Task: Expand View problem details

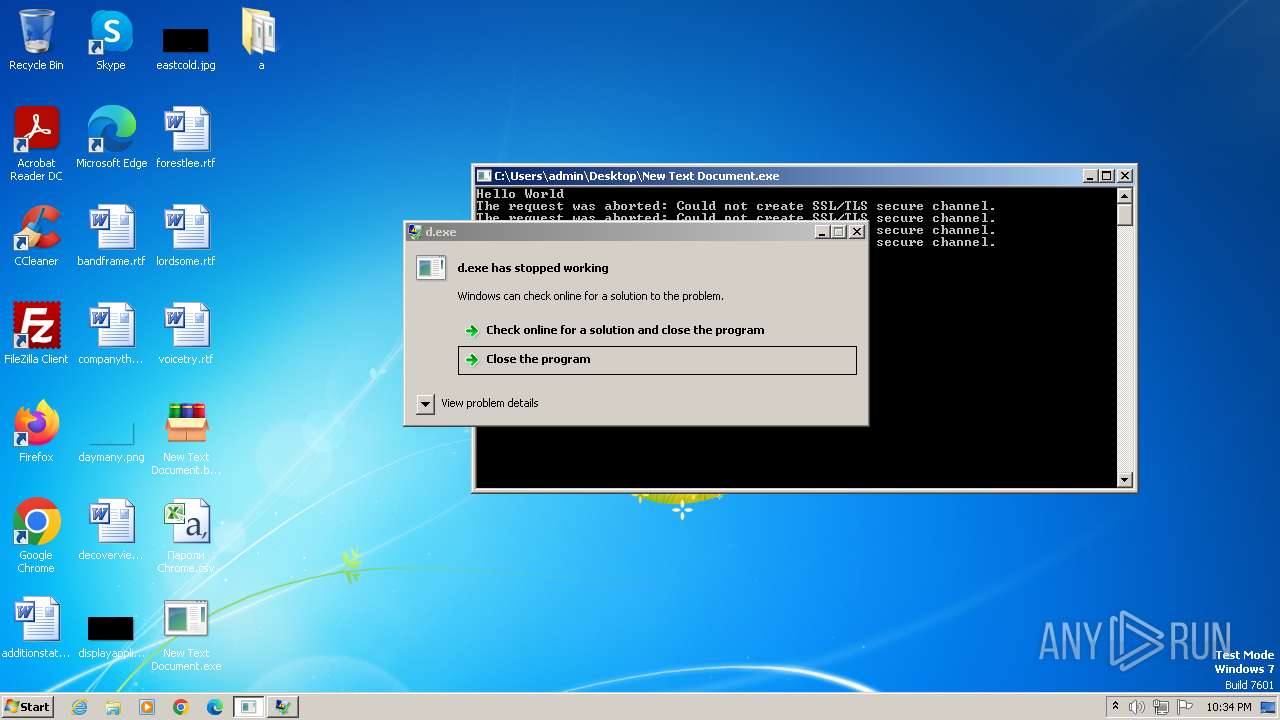Action: click(479, 404)
